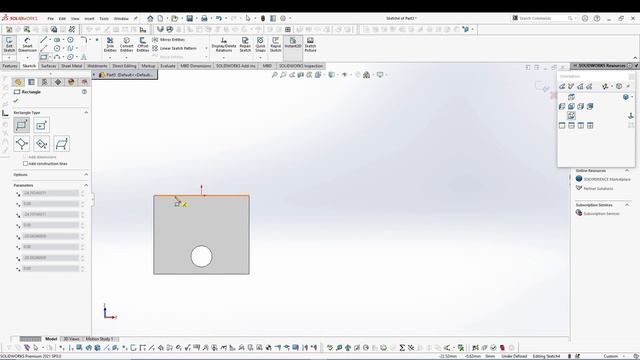Viewport: 640px width, 360px height.
Task: Click the New document icon
Action: (x=160, y=18)
